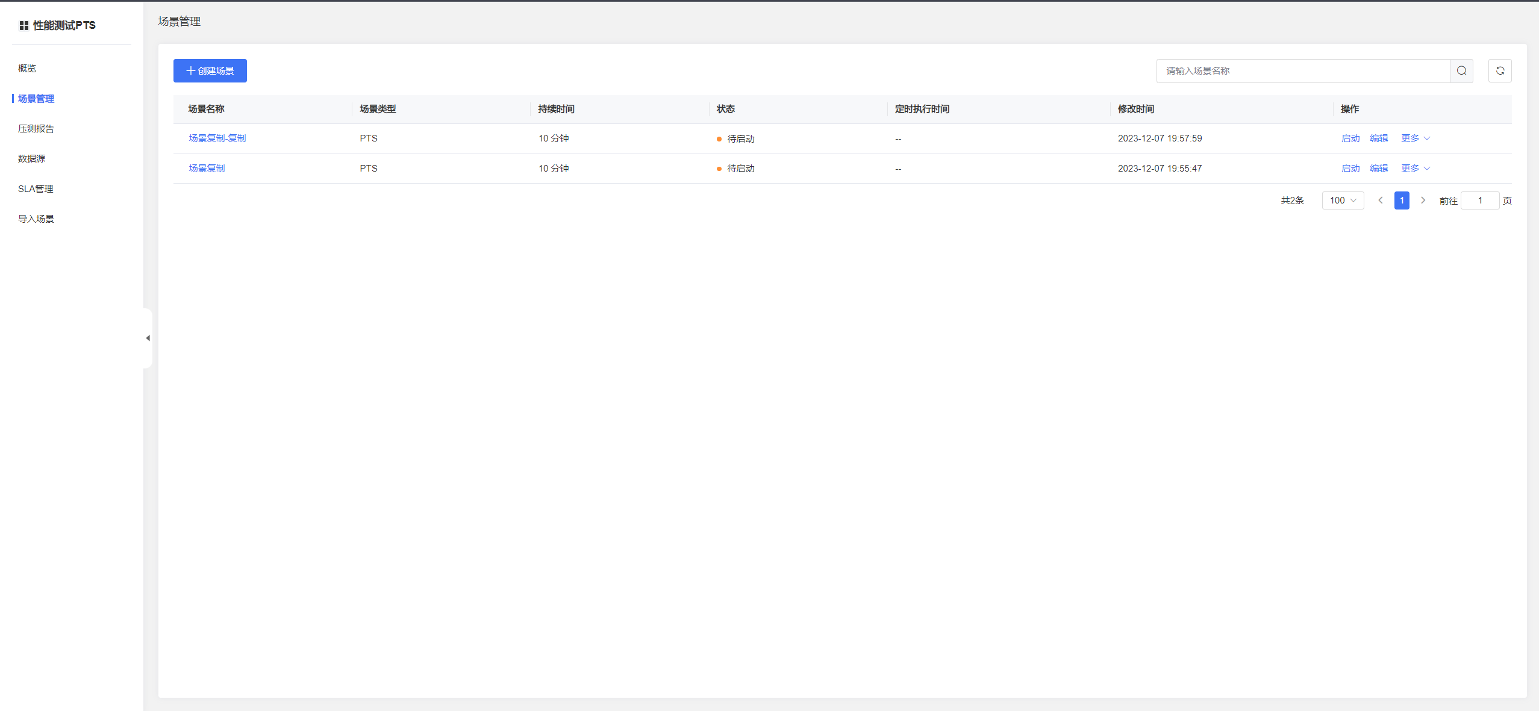Screen dimensions: 1540x712
Task: Click 编辑 for the 场景复制-复制 row
Action: point(1378,138)
